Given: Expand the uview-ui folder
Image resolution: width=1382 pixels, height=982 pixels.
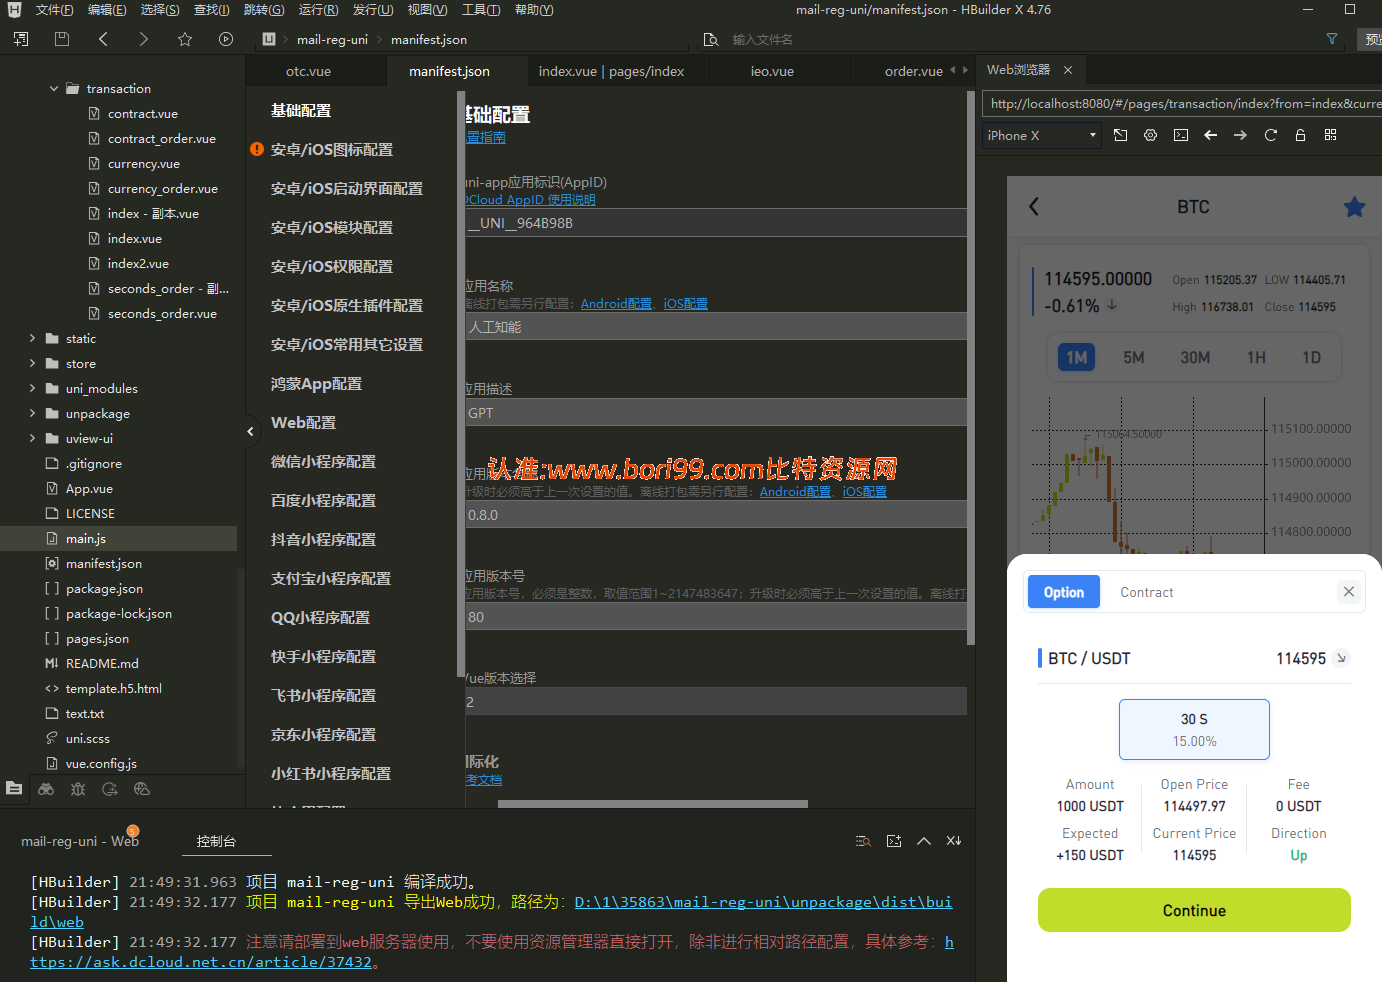Looking at the screenshot, I should click(x=32, y=439).
